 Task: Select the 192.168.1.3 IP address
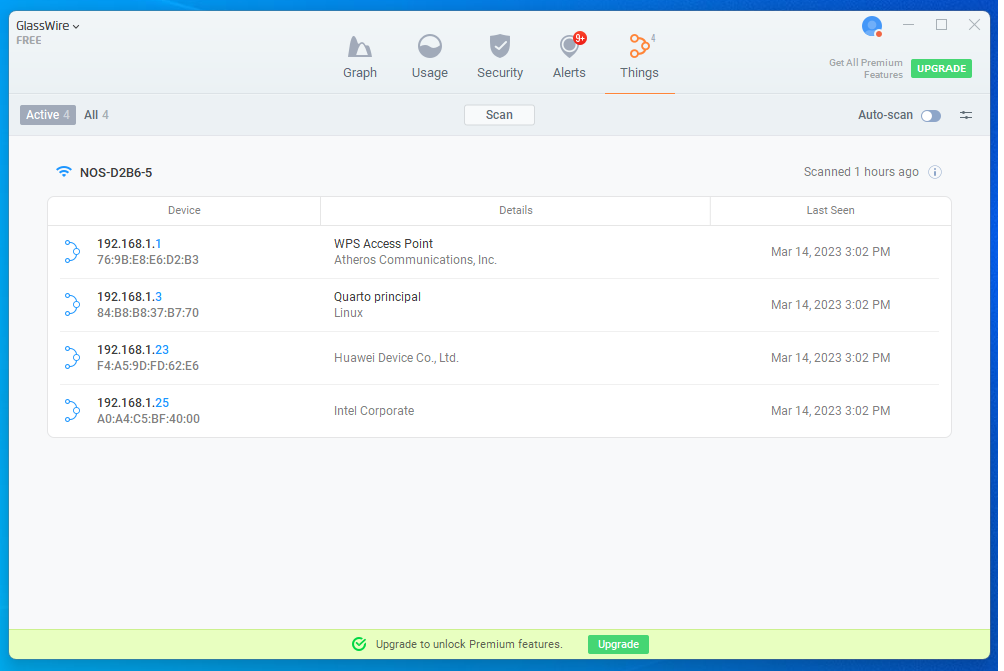point(129,297)
